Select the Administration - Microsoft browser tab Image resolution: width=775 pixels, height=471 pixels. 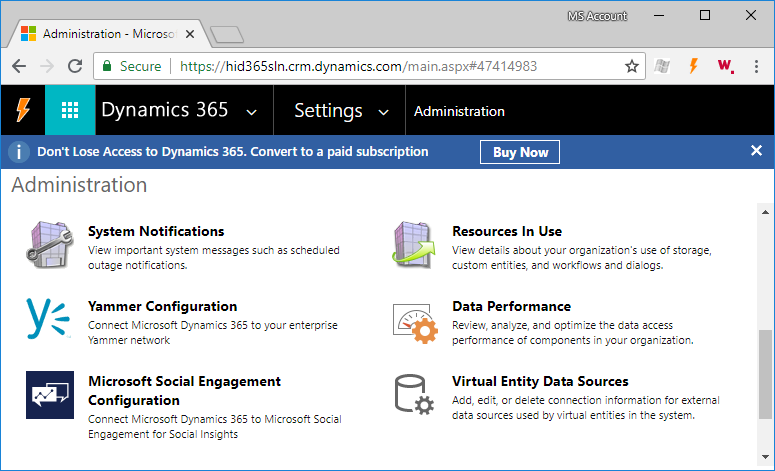click(x=109, y=34)
